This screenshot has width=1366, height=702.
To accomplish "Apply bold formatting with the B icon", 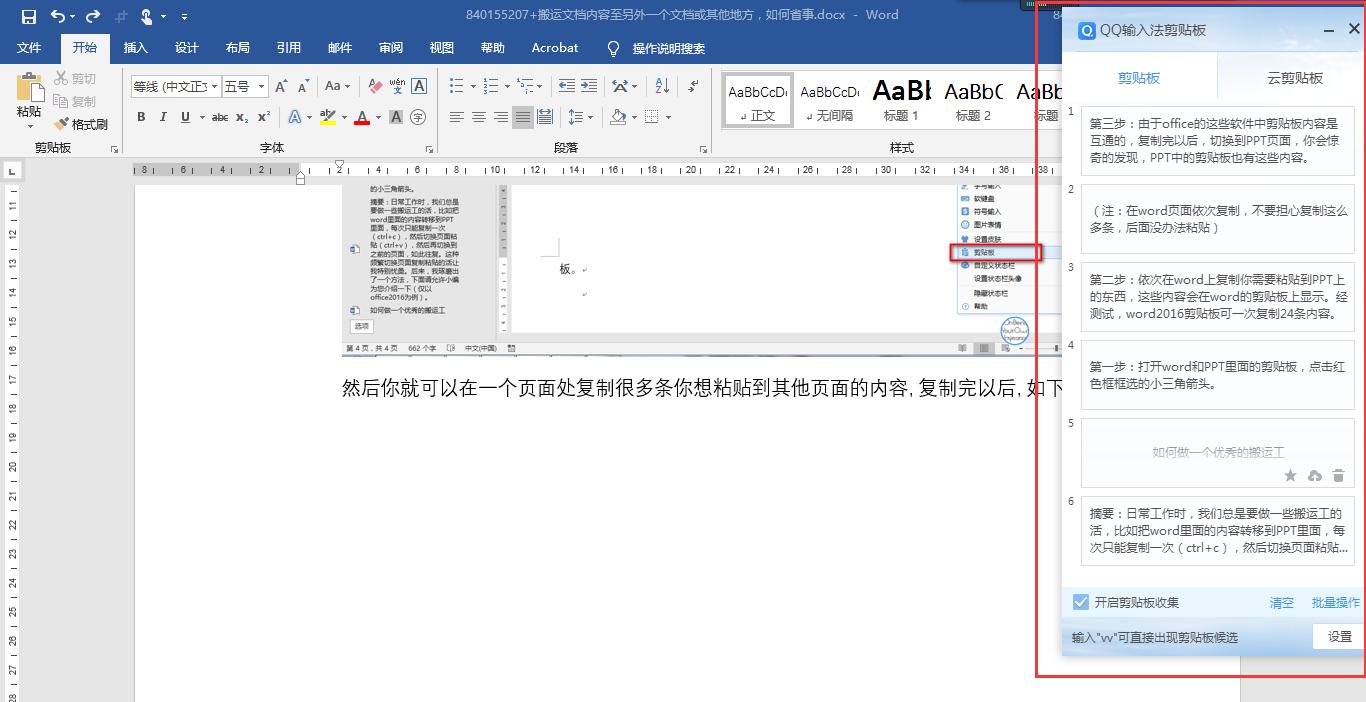I will click(141, 117).
